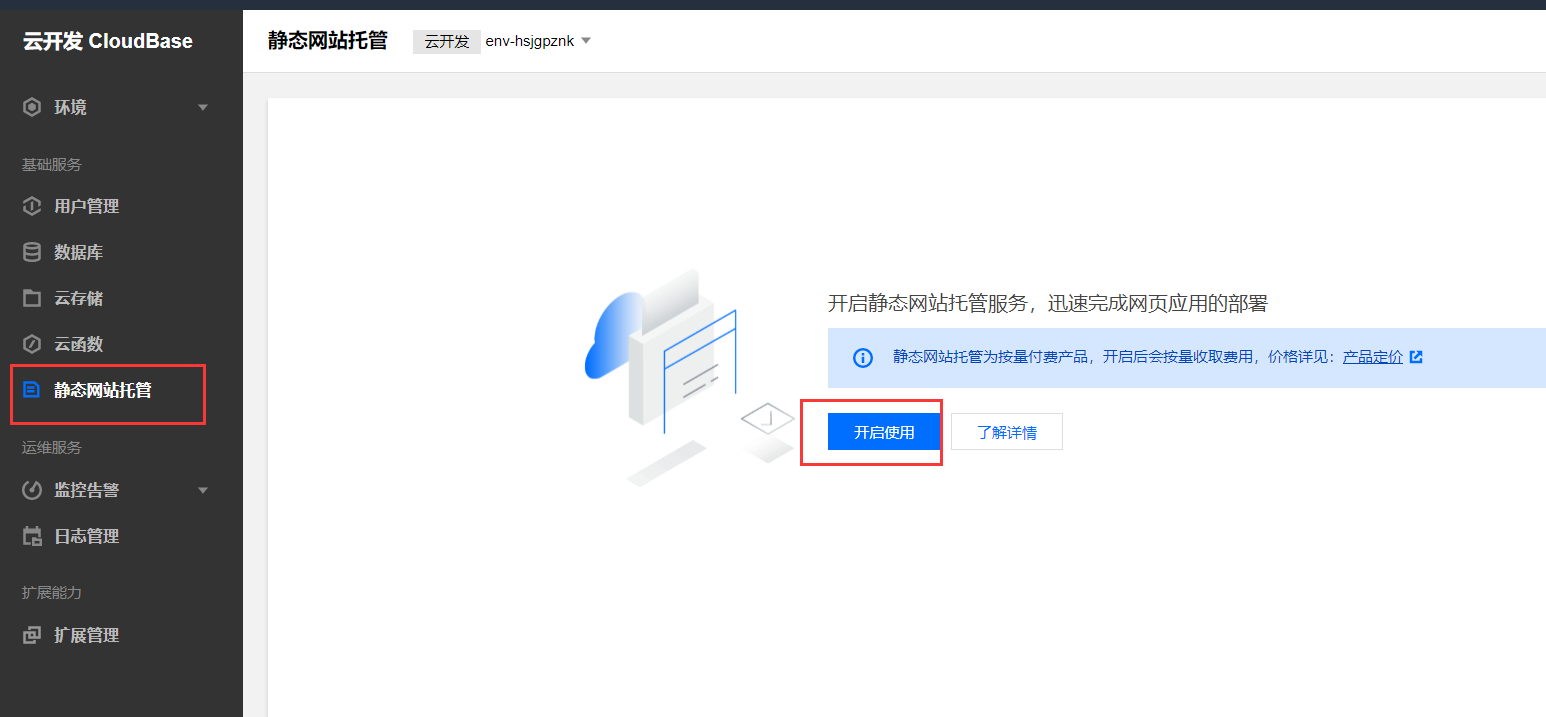Select the 云函数 sidebar icon
1546x717 pixels.
coord(30,344)
